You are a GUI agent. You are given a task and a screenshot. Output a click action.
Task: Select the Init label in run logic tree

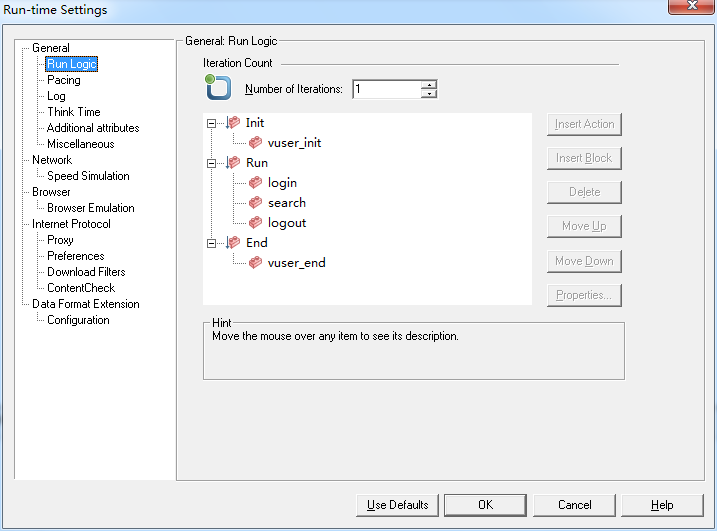tap(255, 123)
